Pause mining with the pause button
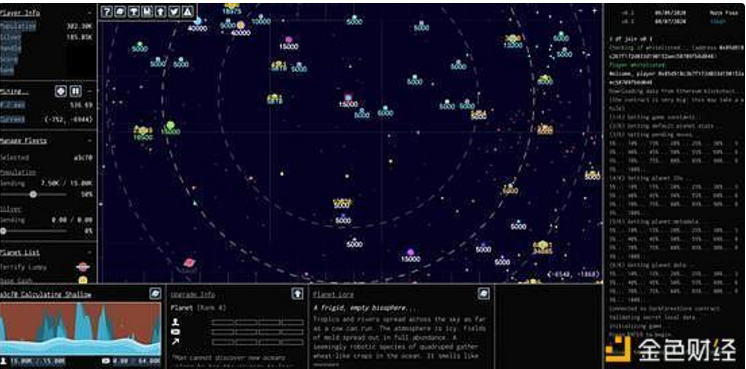746x369 pixels. 76,91
